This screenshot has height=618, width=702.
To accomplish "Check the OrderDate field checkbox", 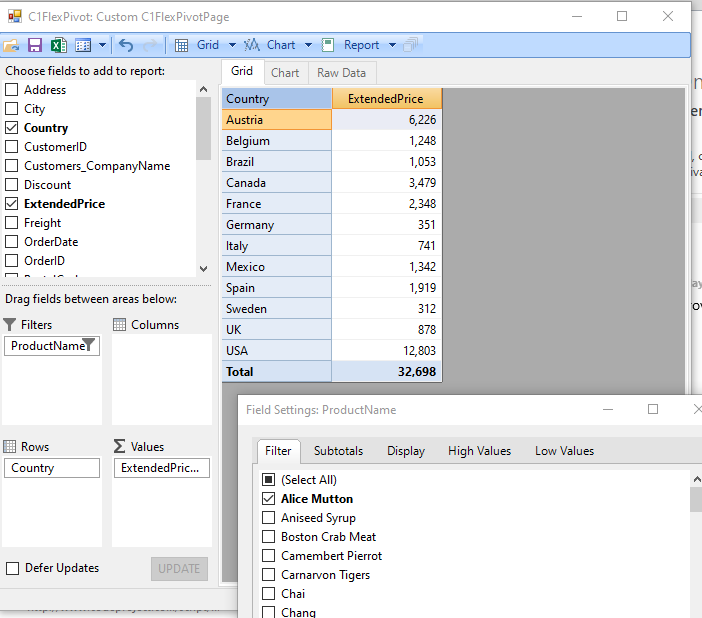I will (12, 242).
